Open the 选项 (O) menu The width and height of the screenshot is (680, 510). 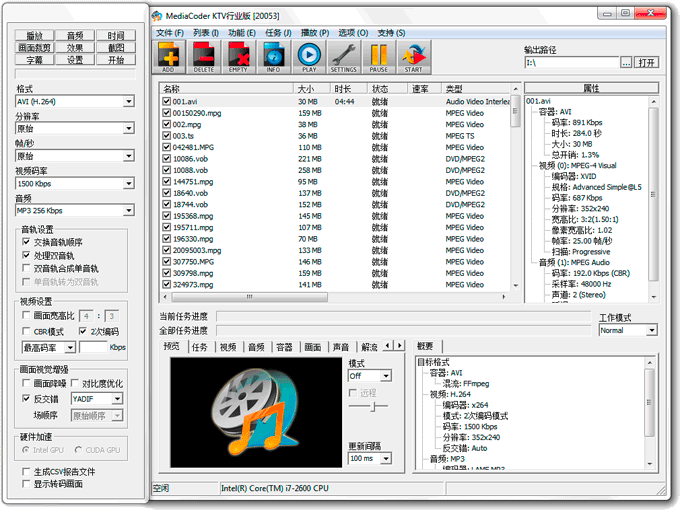(353, 33)
